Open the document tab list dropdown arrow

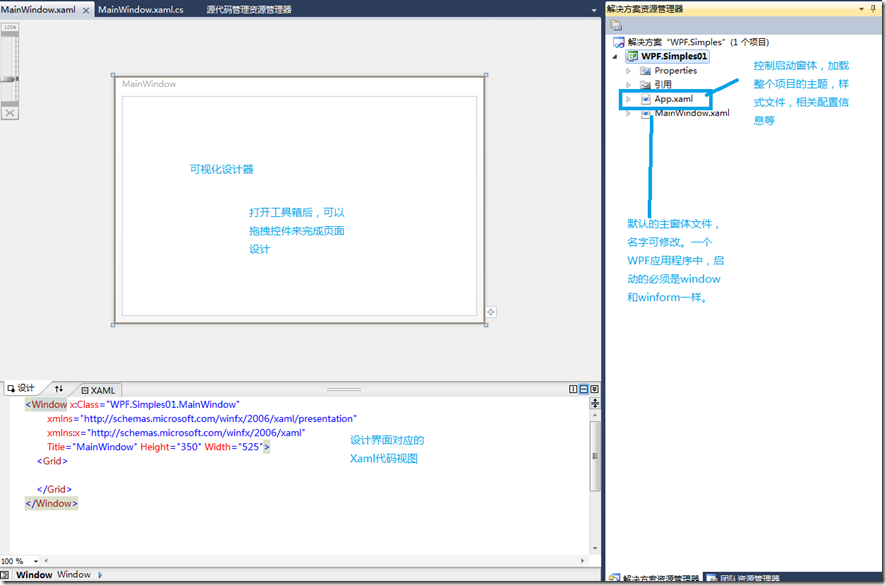click(594, 10)
